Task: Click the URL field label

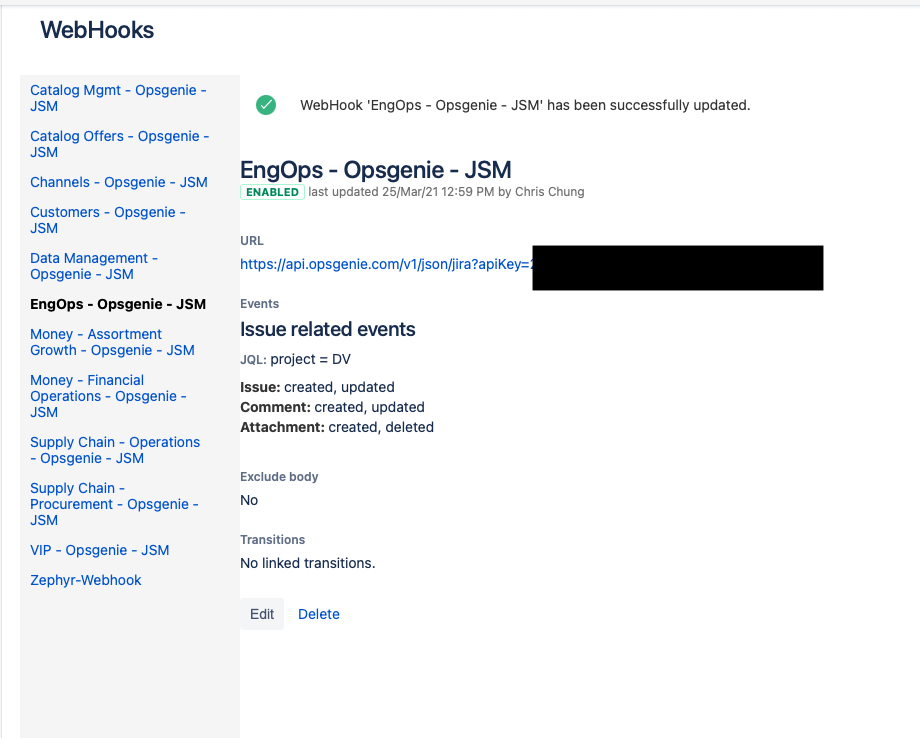Action: point(252,241)
